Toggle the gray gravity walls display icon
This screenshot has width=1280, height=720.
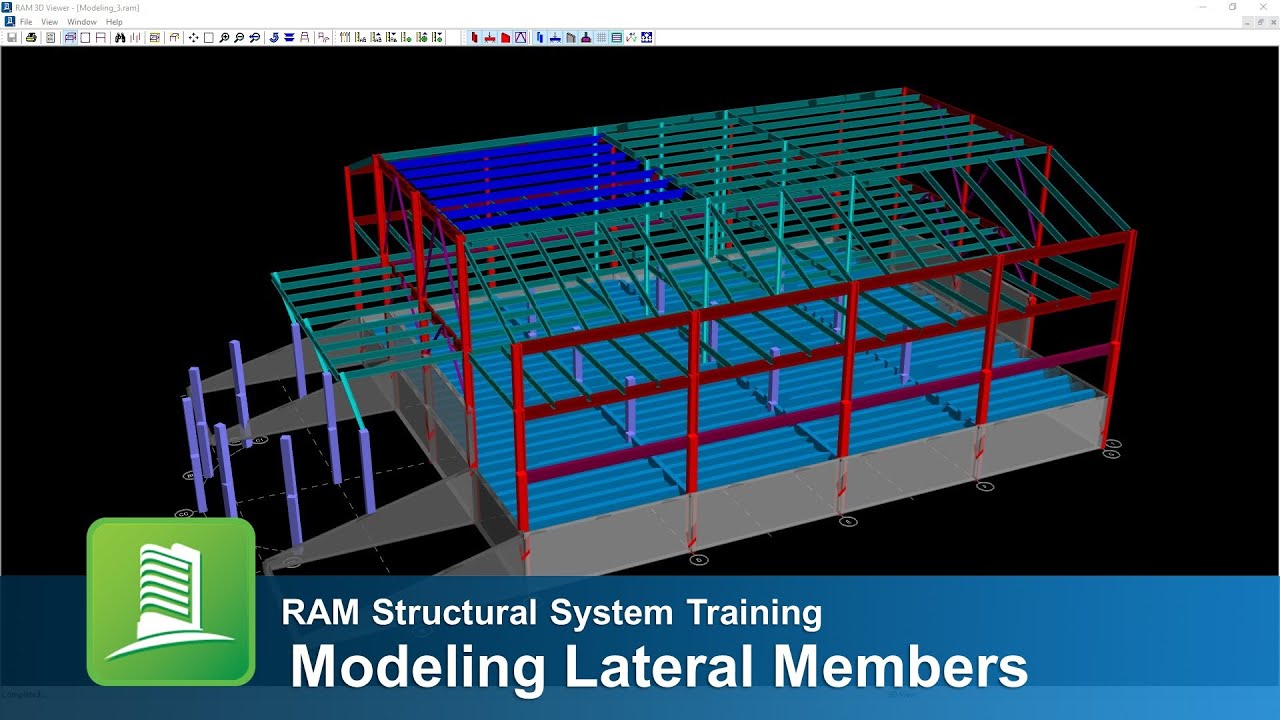[x=571, y=38]
